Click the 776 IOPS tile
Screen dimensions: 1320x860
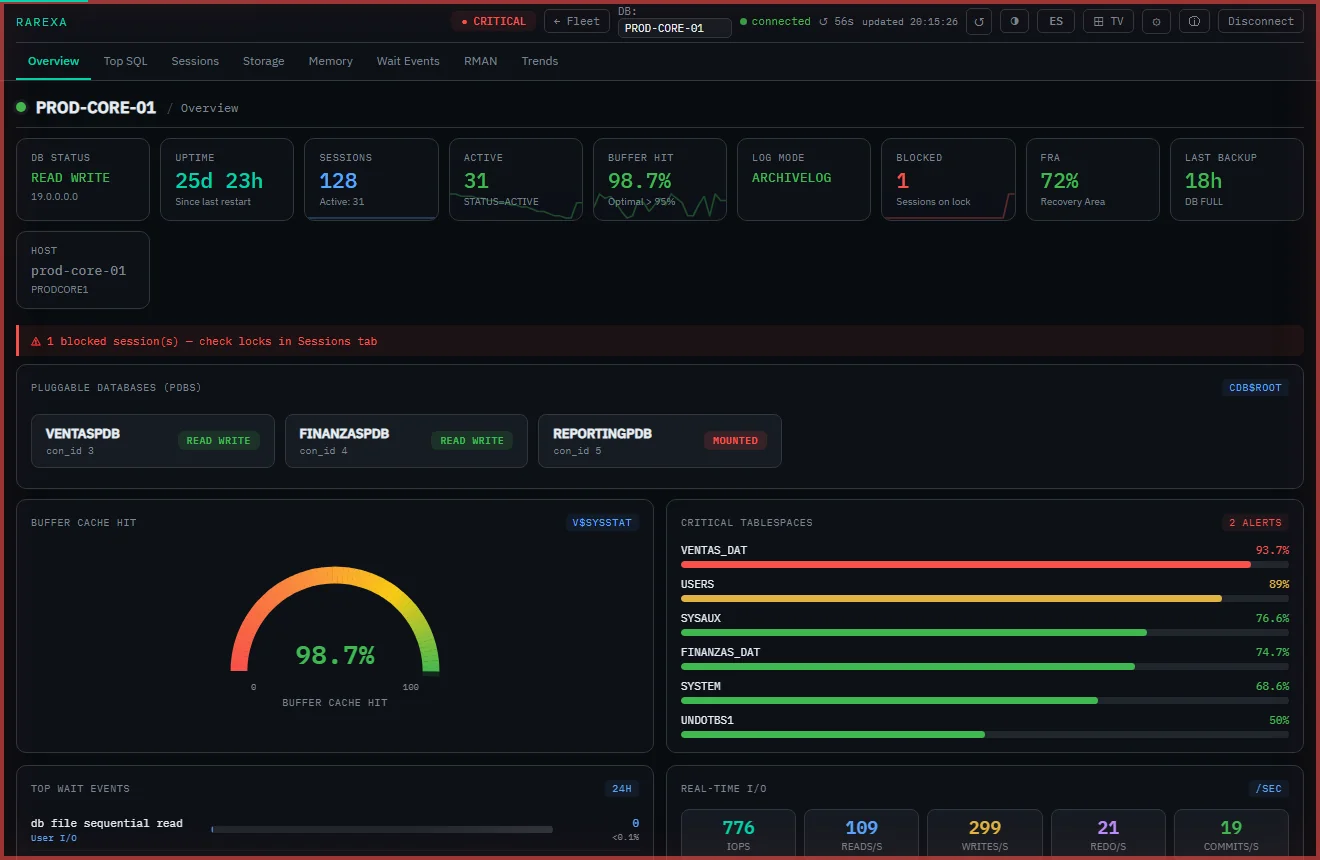[738, 834]
